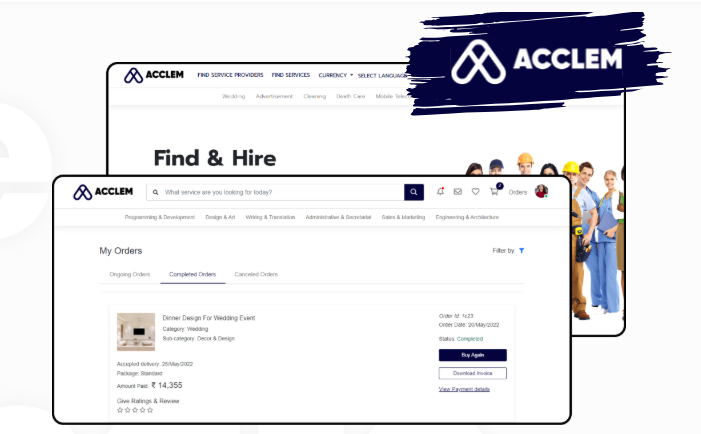Open the View Payment details link
701x434 pixels.
pyautogui.click(x=464, y=389)
